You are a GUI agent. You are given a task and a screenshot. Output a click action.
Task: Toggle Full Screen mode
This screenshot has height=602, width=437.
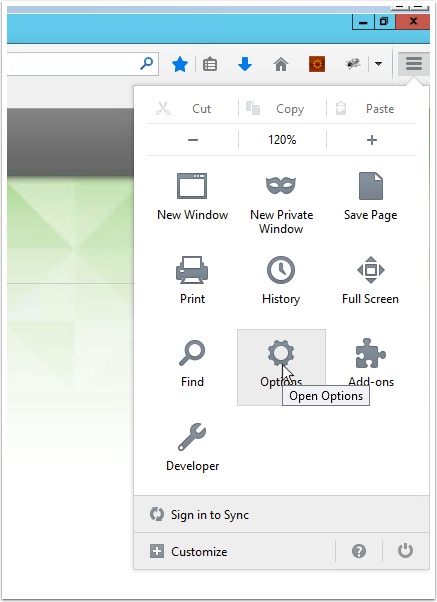(x=371, y=280)
